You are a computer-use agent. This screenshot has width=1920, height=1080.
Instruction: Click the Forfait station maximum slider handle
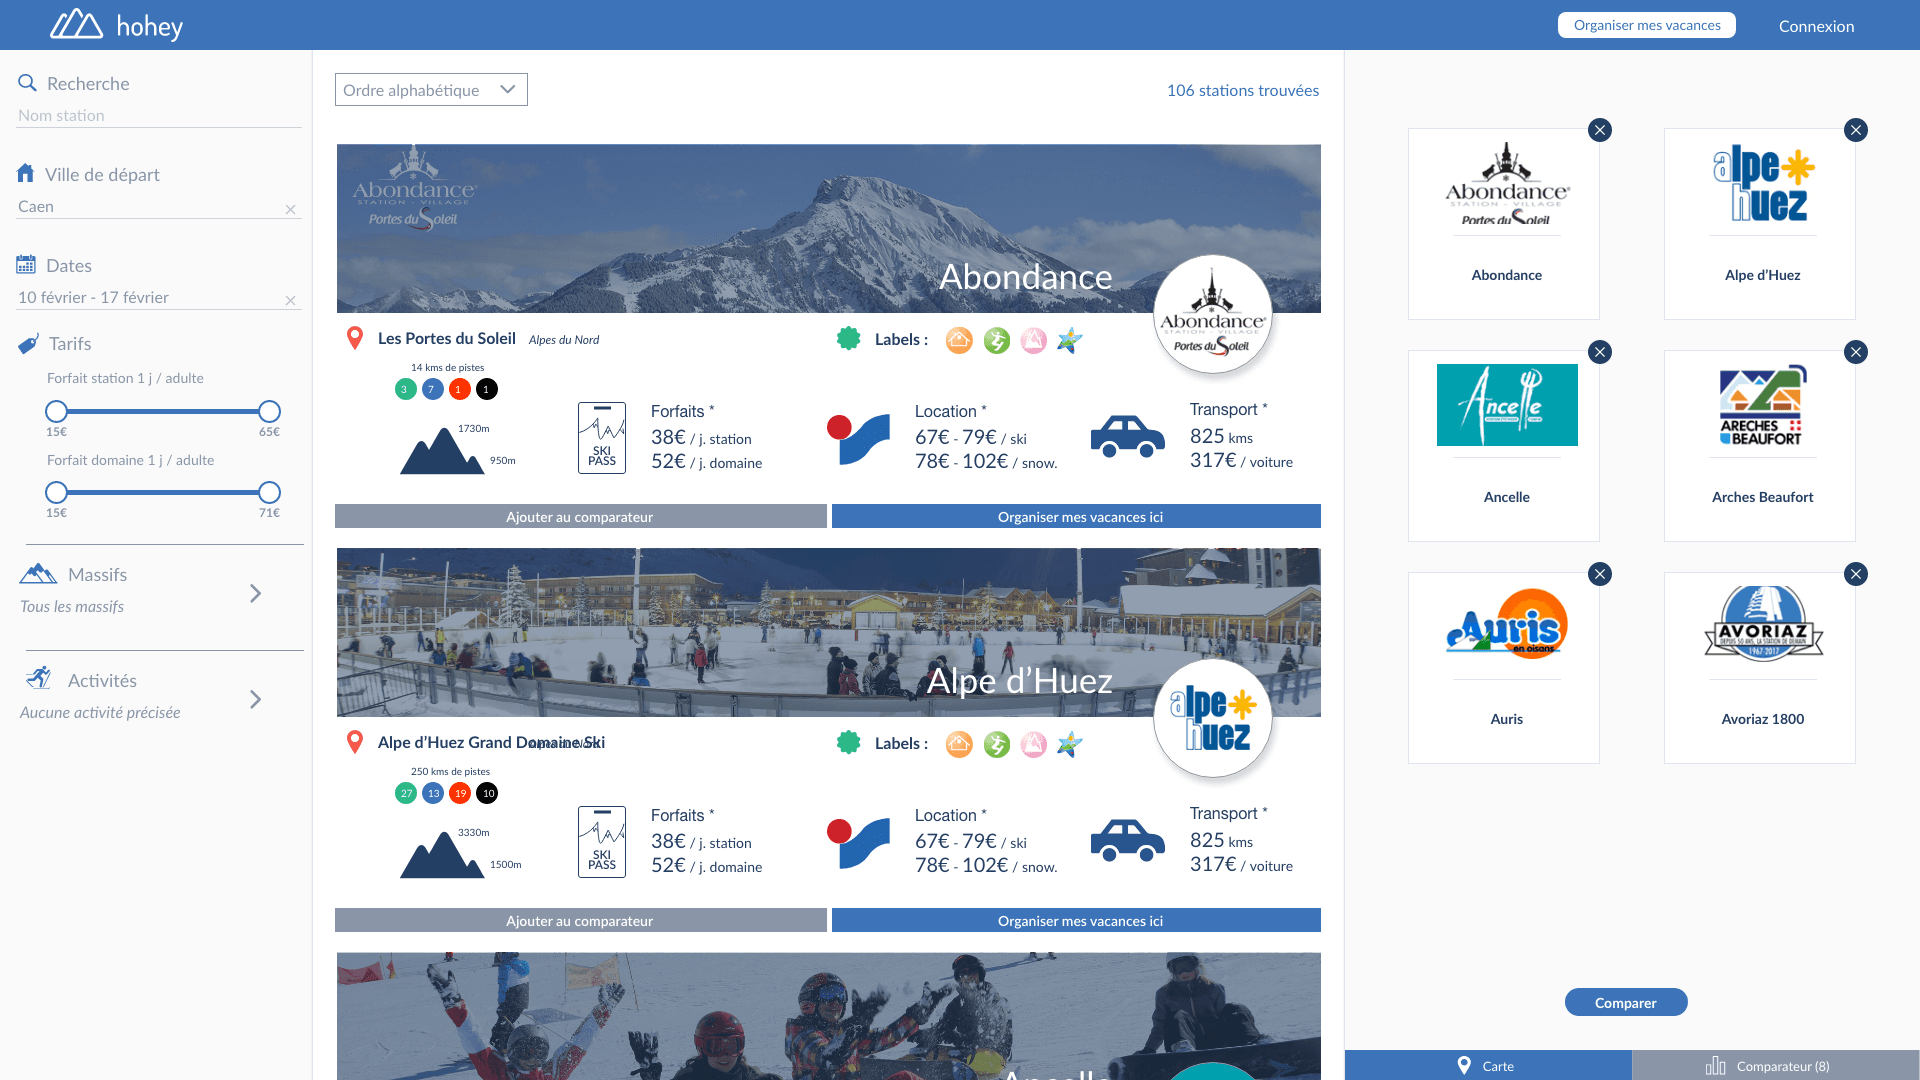[x=269, y=411]
